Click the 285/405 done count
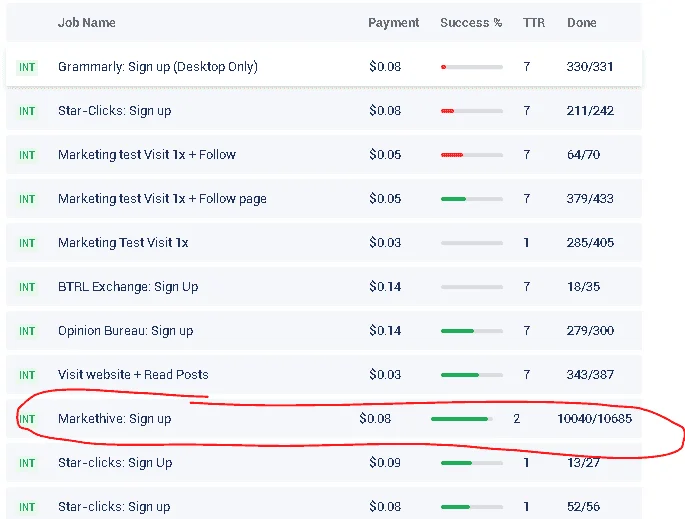The image size is (685, 519). point(590,242)
